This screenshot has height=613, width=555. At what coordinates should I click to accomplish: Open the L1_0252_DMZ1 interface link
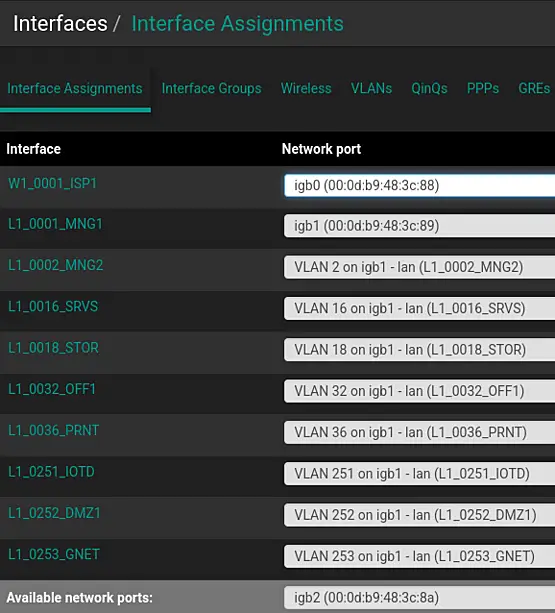coord(54,513)
